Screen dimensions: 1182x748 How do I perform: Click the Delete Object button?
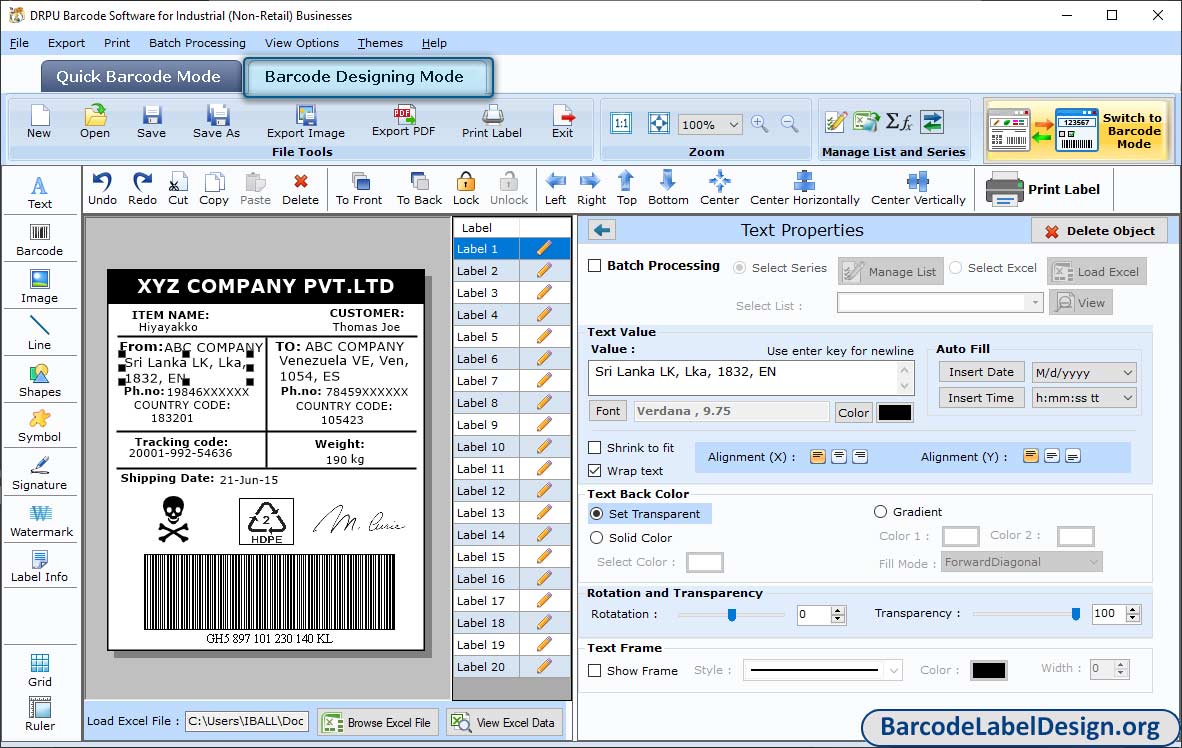[x=1099, y=231]
